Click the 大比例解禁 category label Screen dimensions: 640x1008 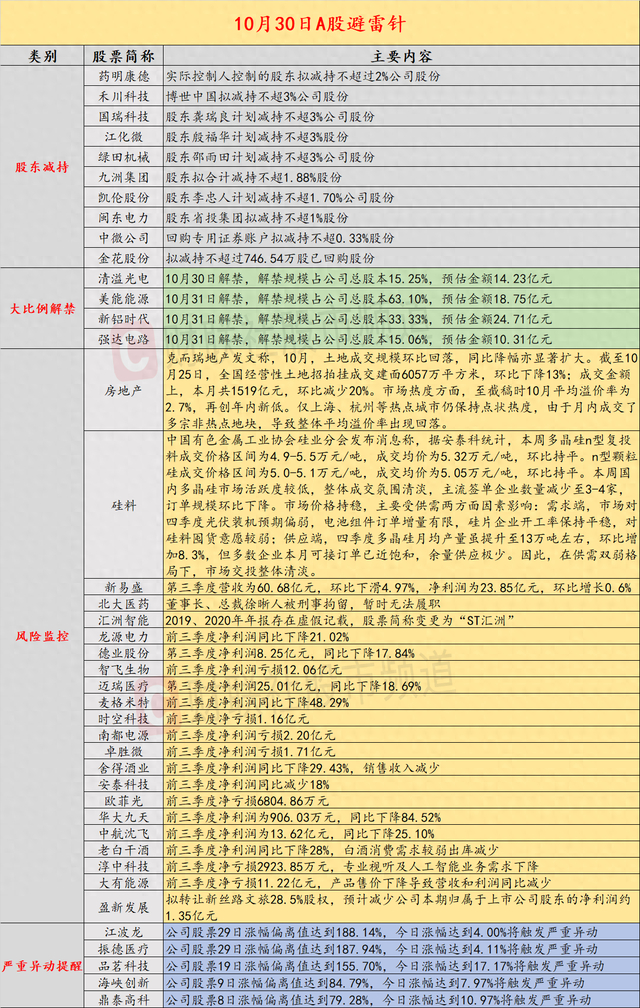[x=42, y=309]
